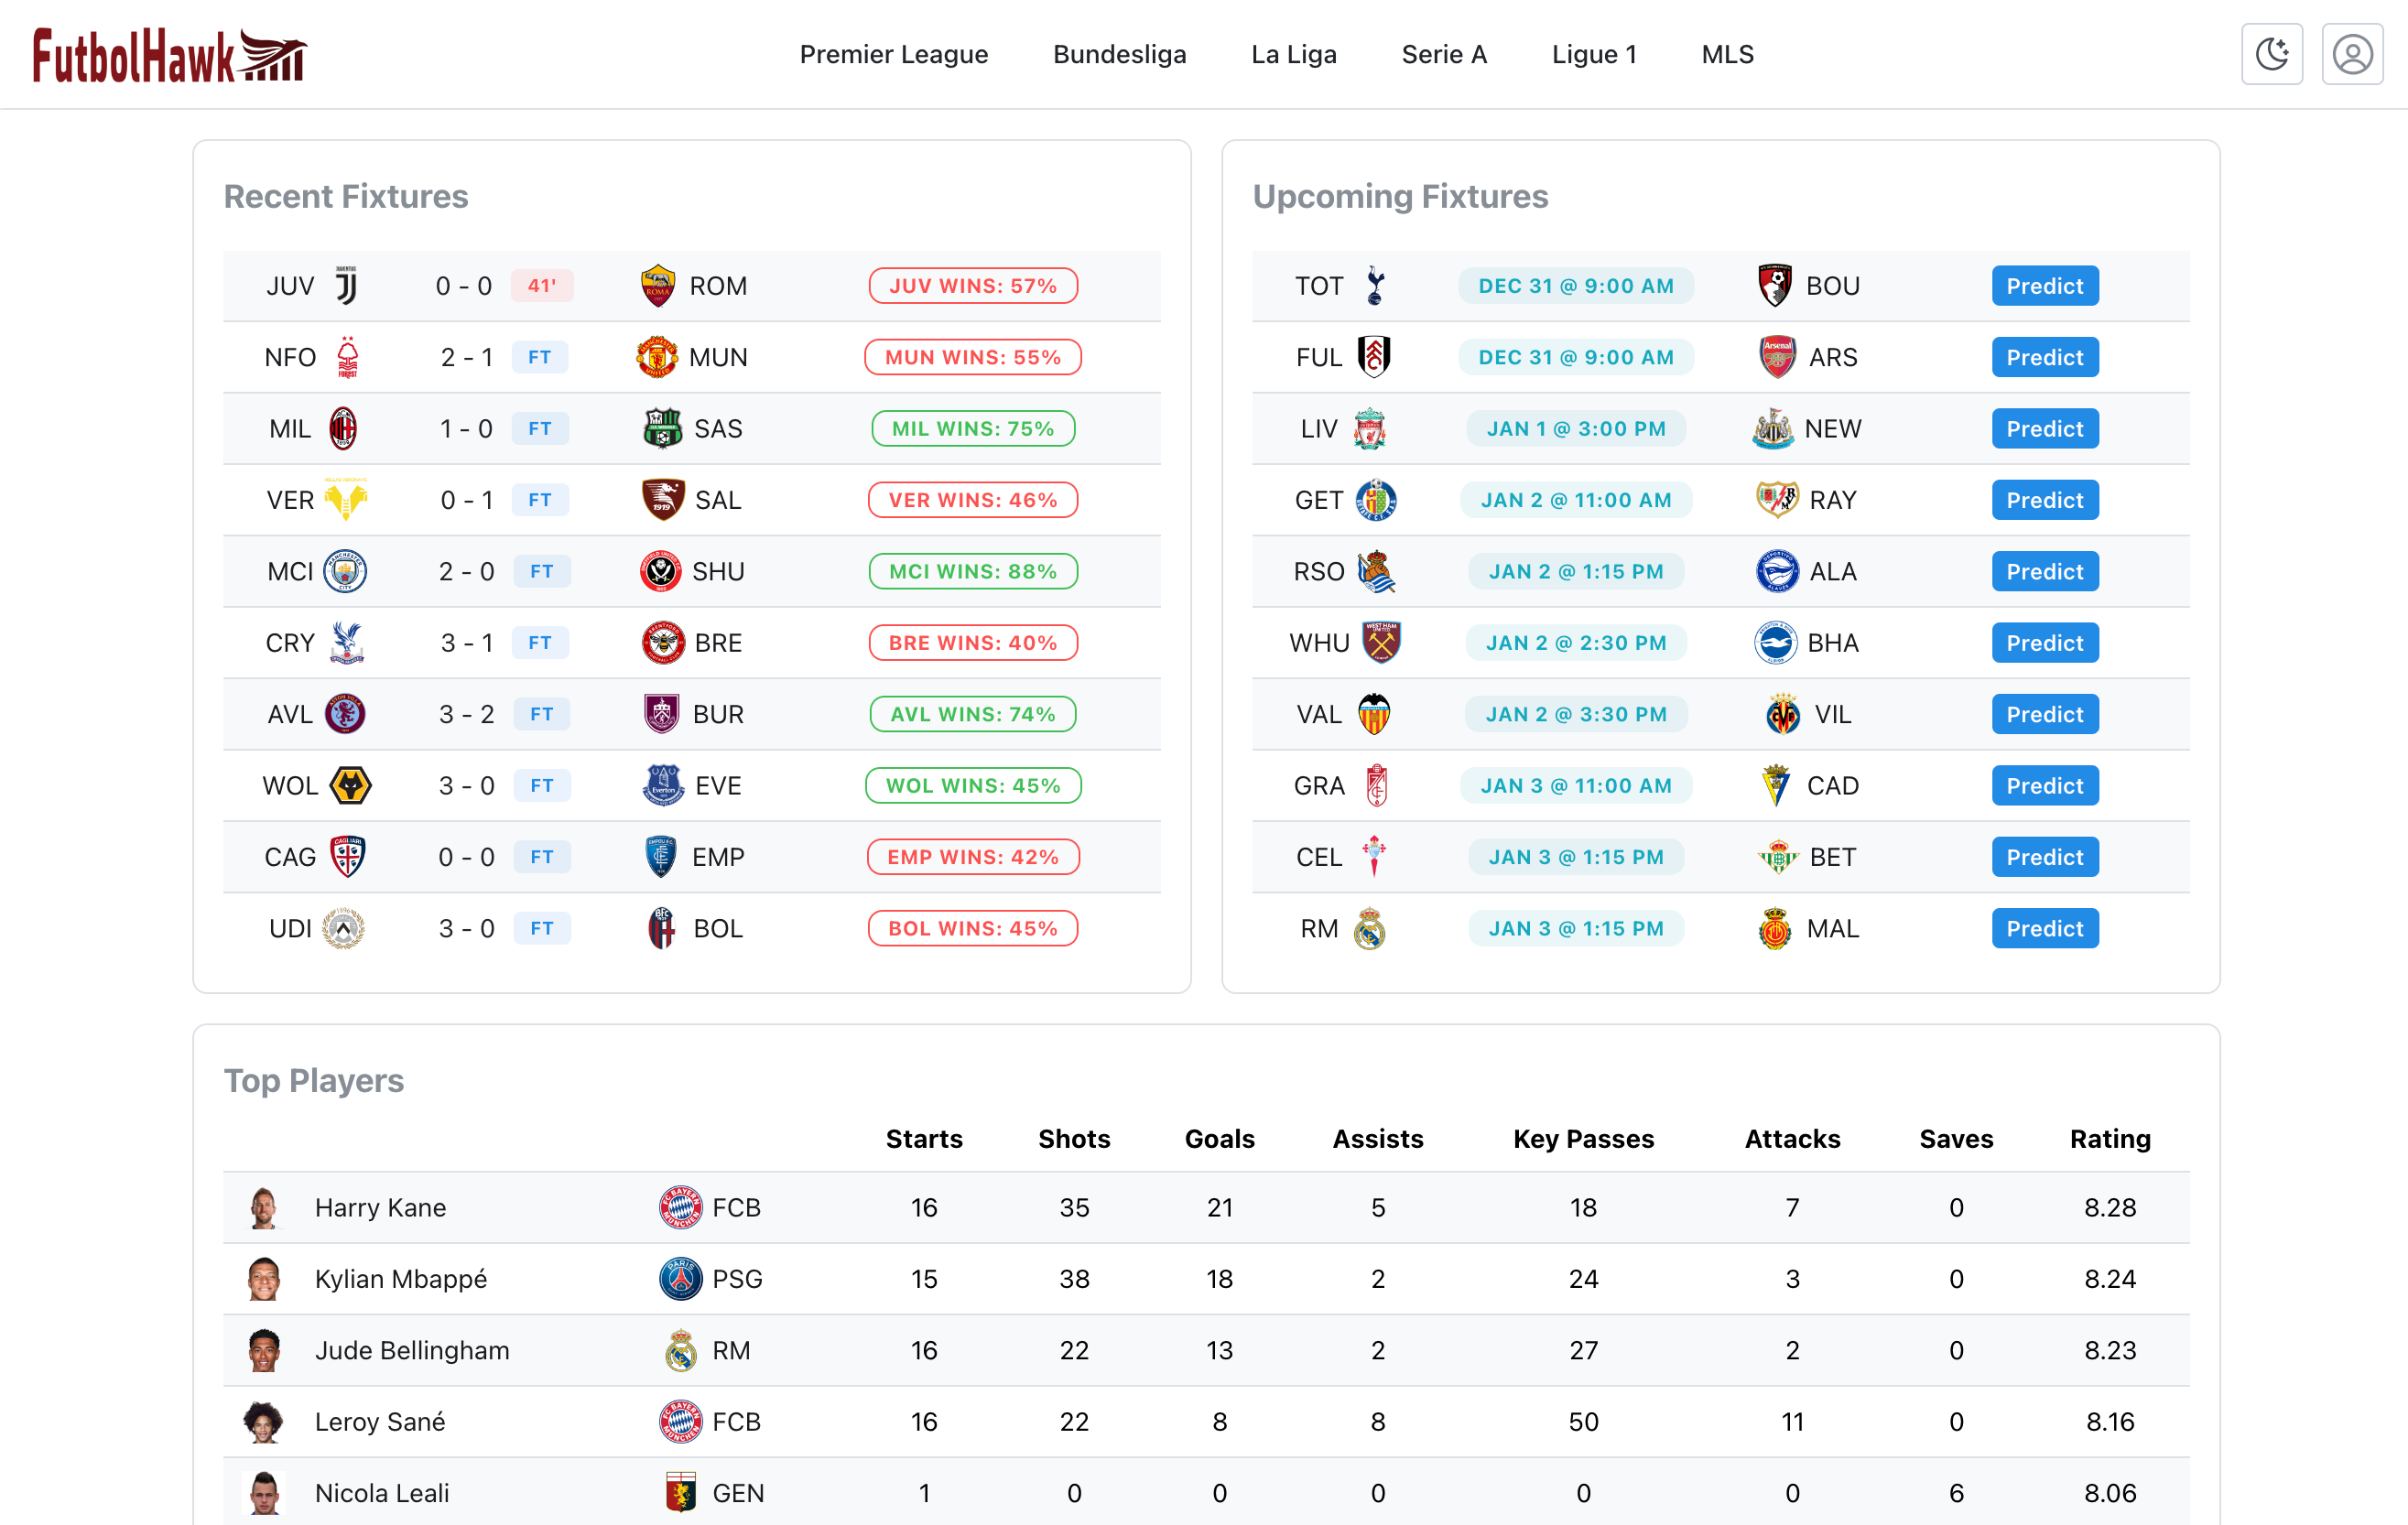Predict the CEL vs BET fixture
Screen dimensions: 2408x1525
[x=2044, y=857]
